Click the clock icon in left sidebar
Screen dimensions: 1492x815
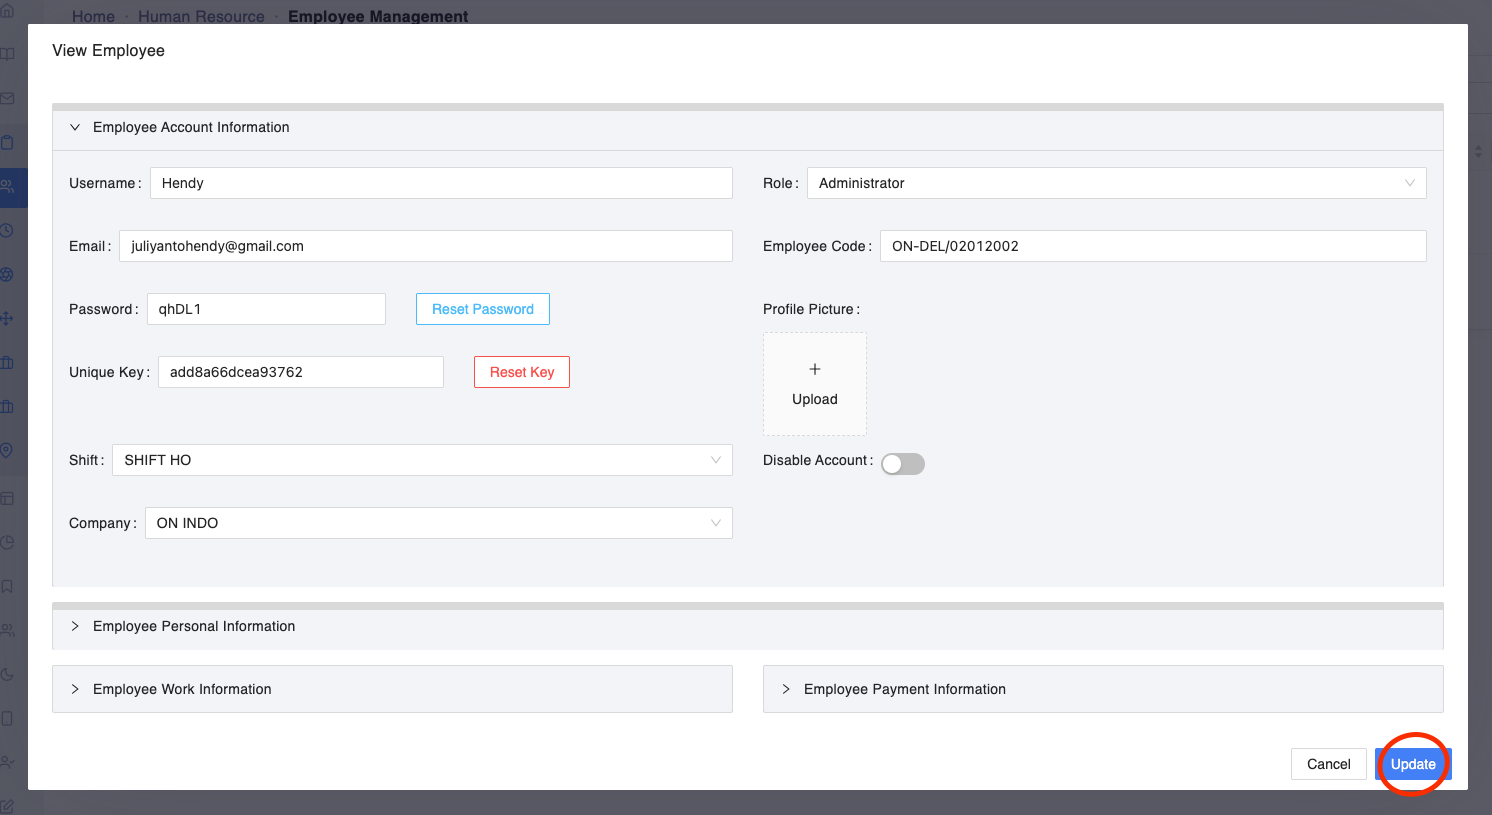7,230
